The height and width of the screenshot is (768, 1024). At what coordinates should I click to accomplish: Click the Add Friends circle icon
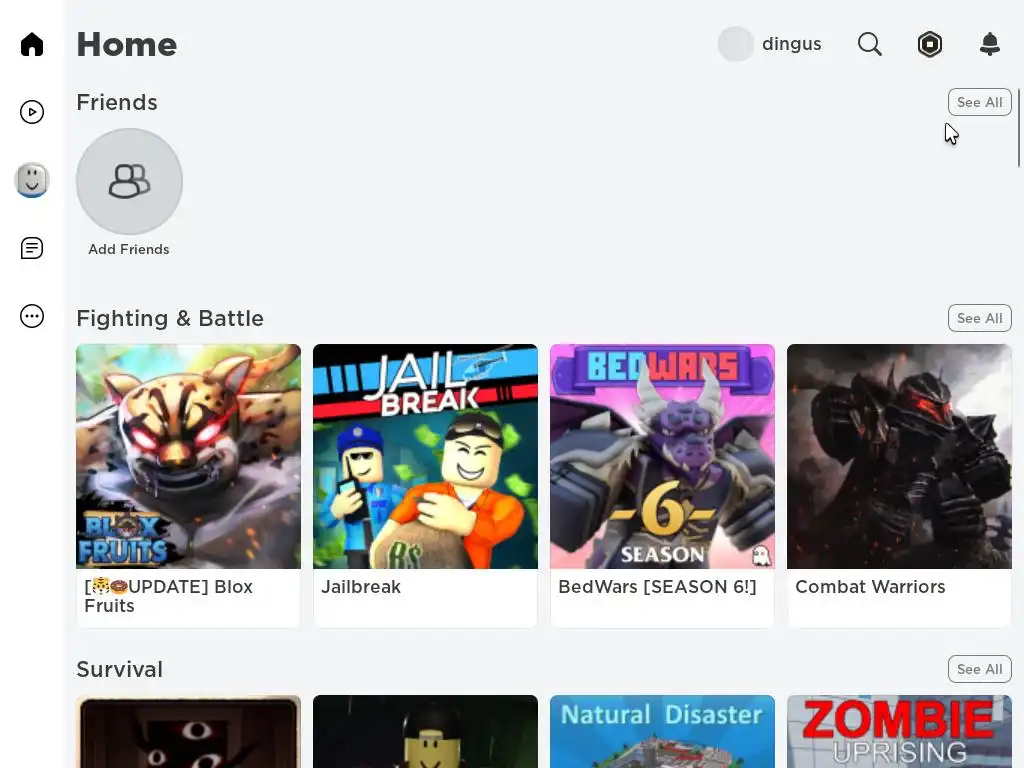(x=129, y=182)
